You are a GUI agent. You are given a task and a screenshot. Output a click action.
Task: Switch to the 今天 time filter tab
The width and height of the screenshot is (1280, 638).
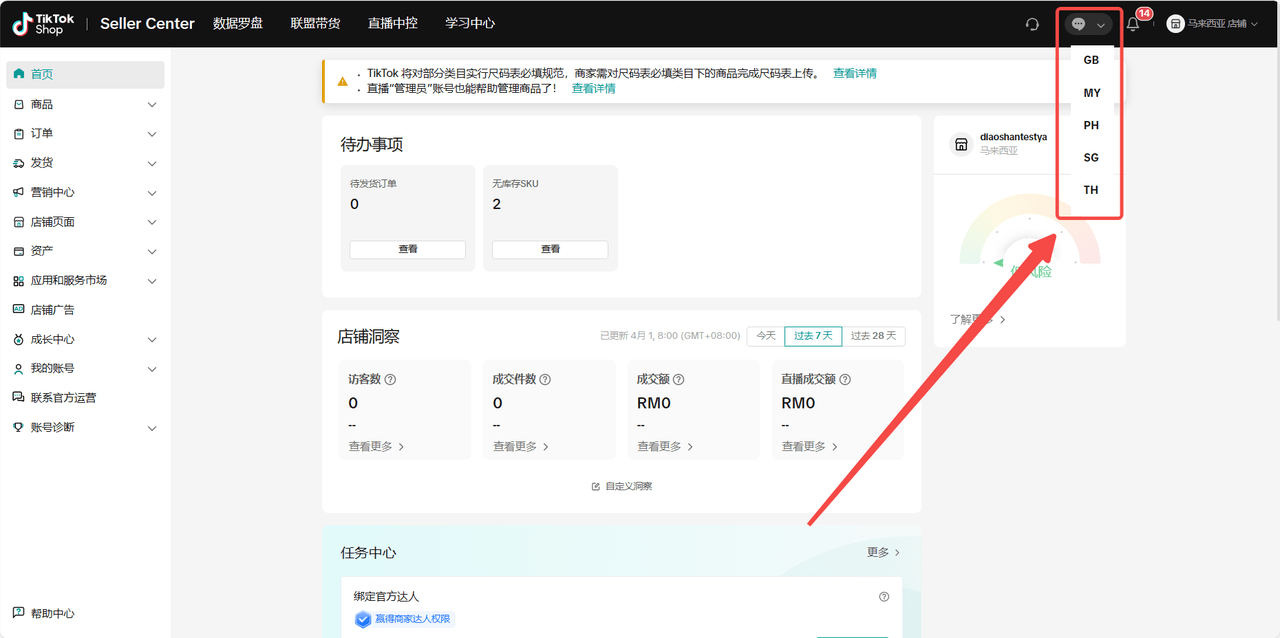tap(765, 336)
